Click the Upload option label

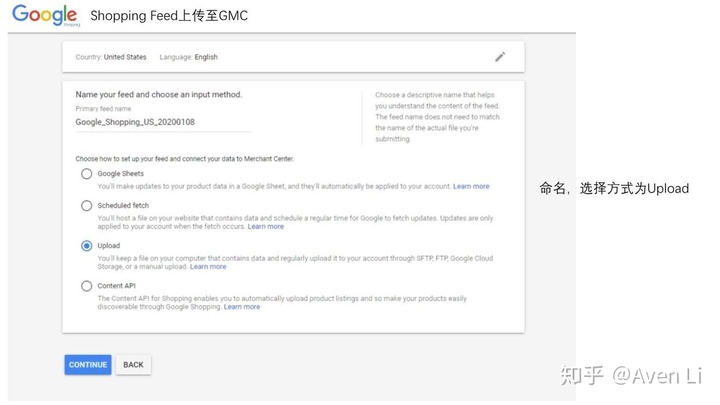108,246
